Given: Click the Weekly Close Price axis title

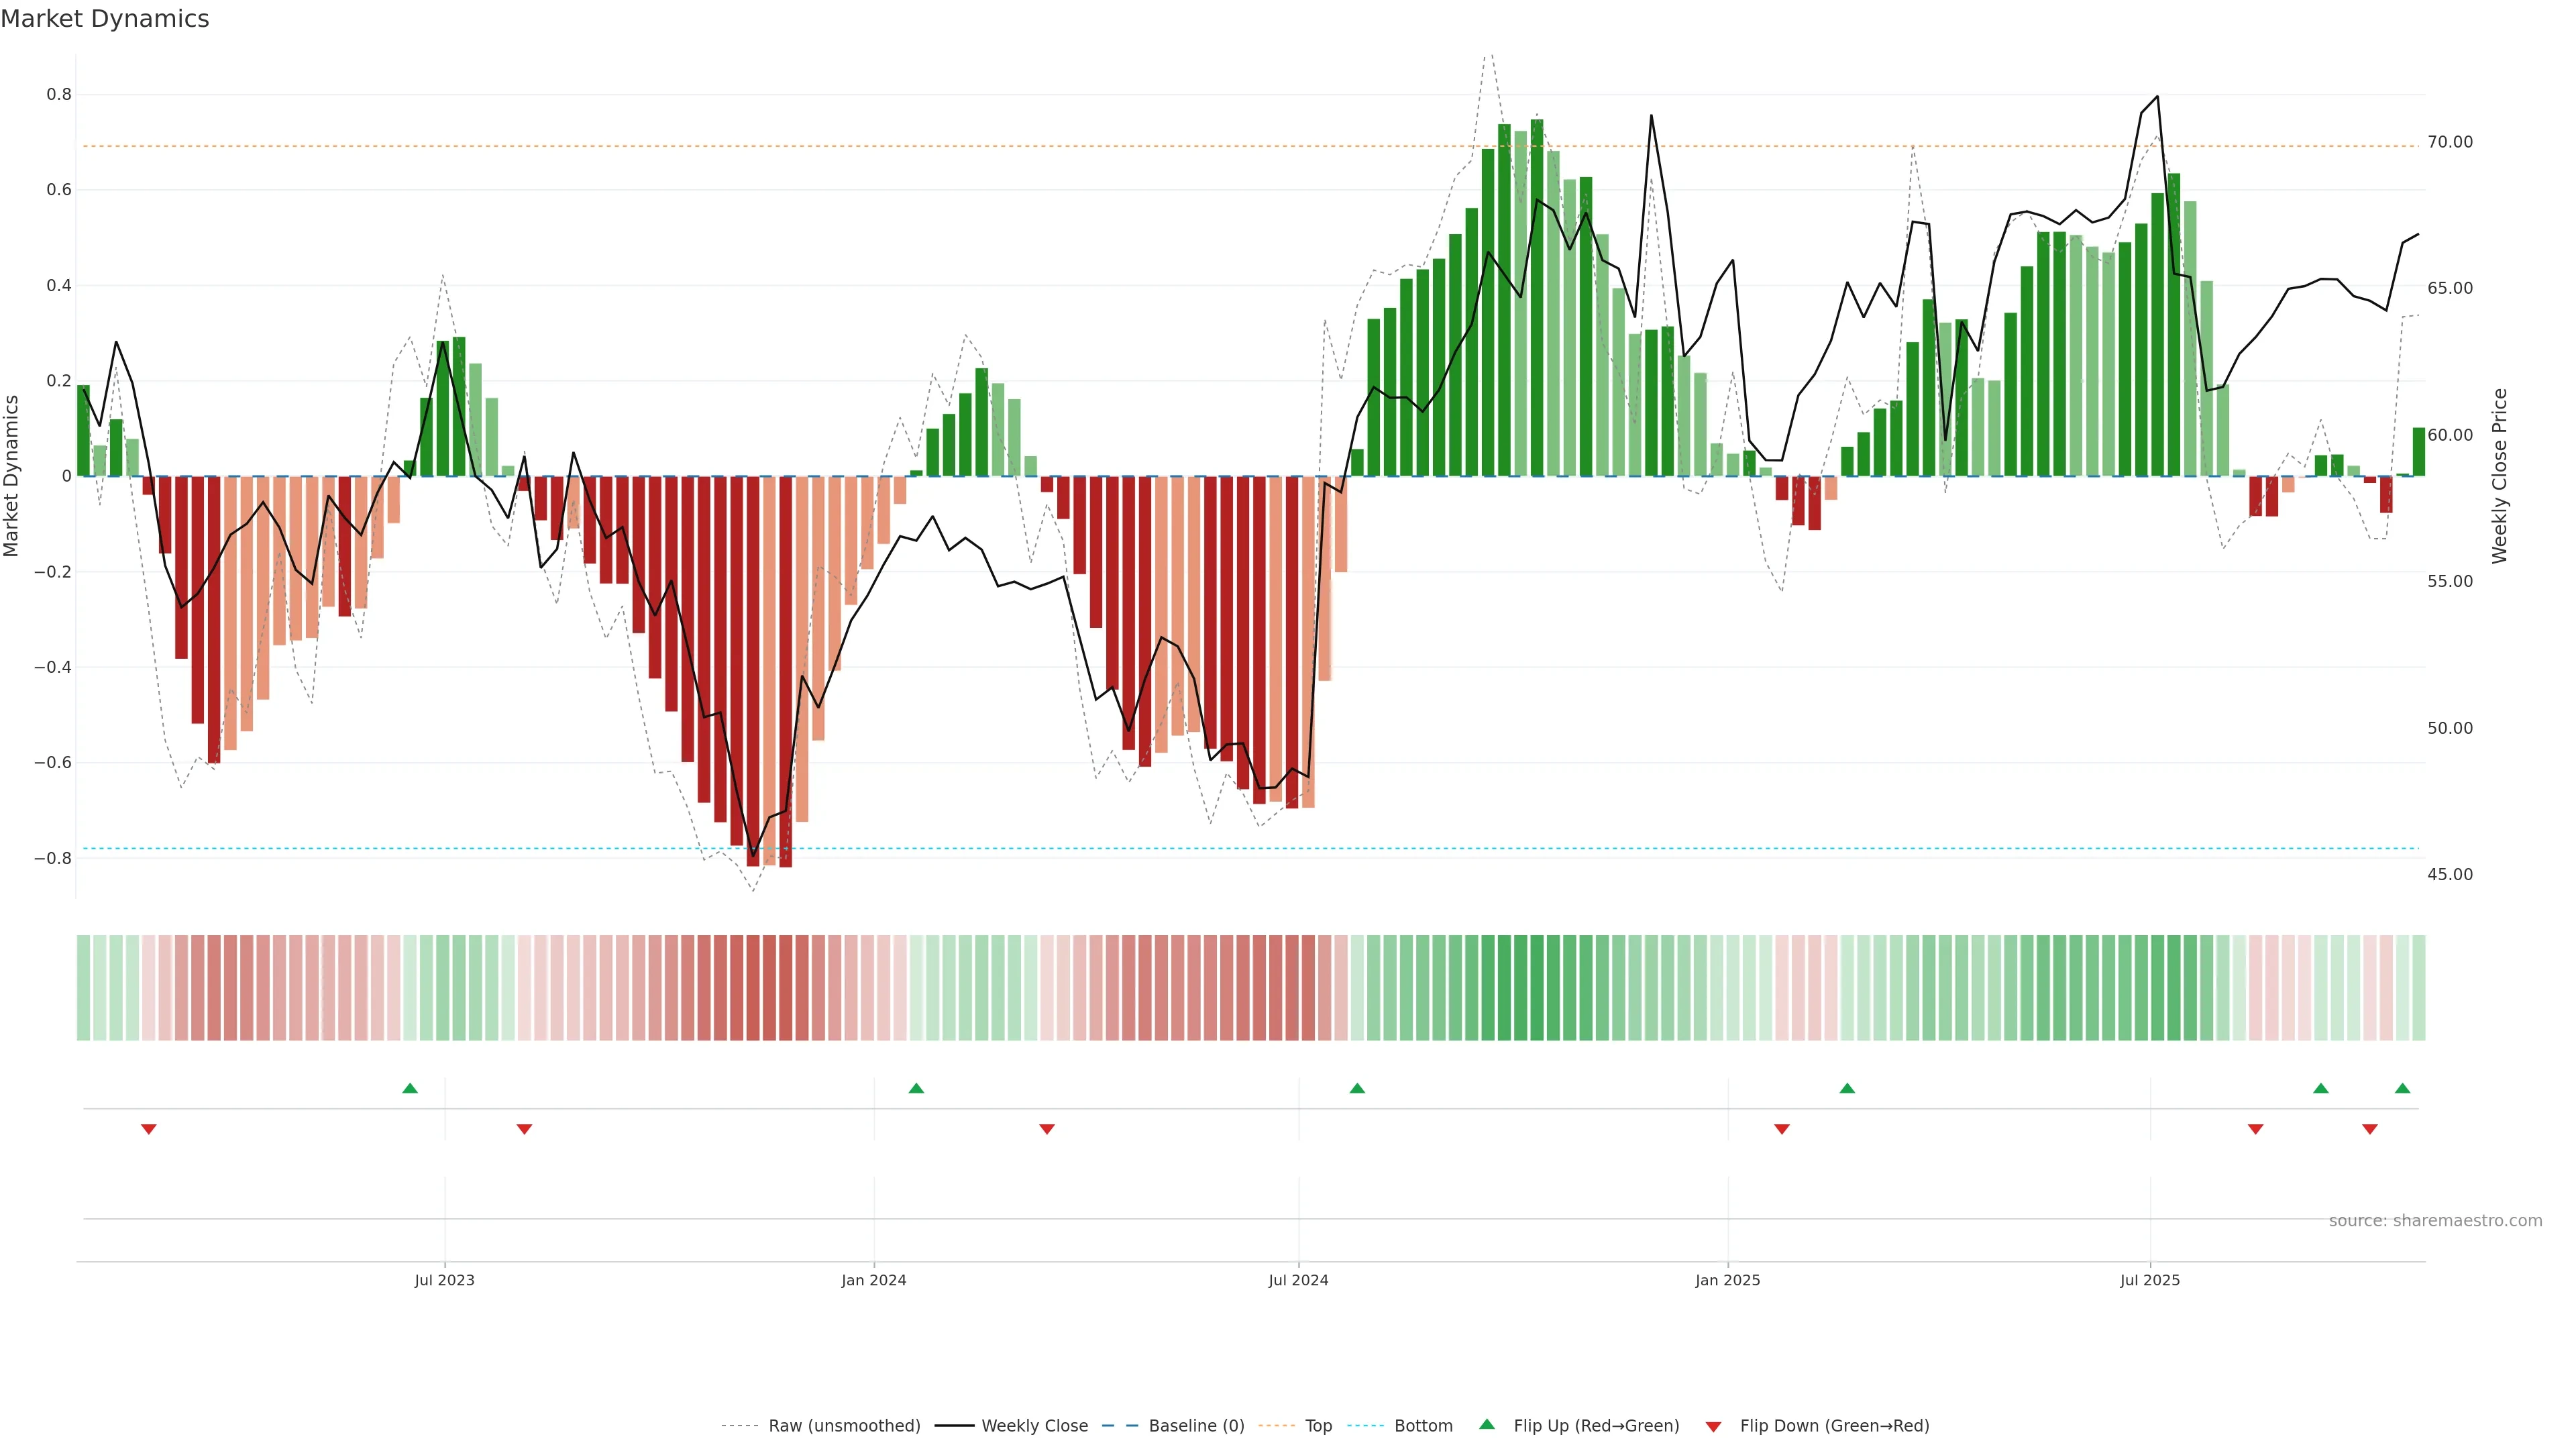Looking at the screenshot, I should (2500, 476).
